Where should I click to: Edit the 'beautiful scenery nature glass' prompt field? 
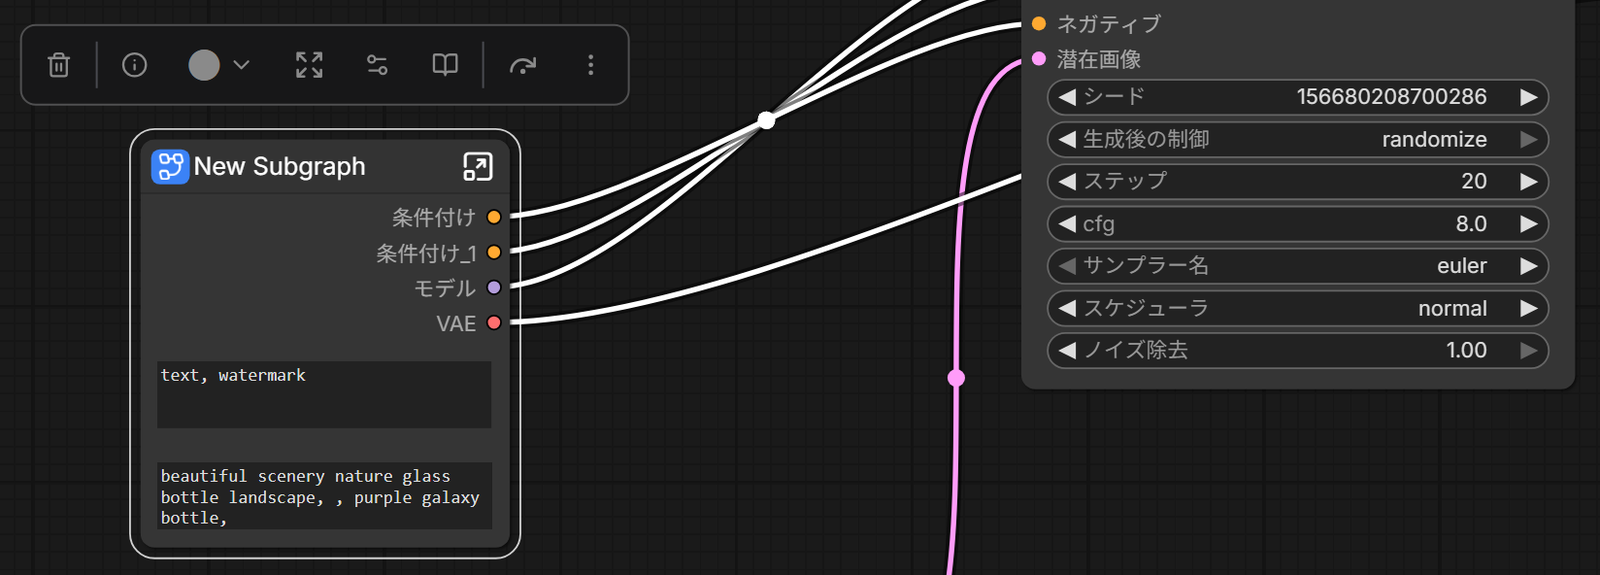324,496
